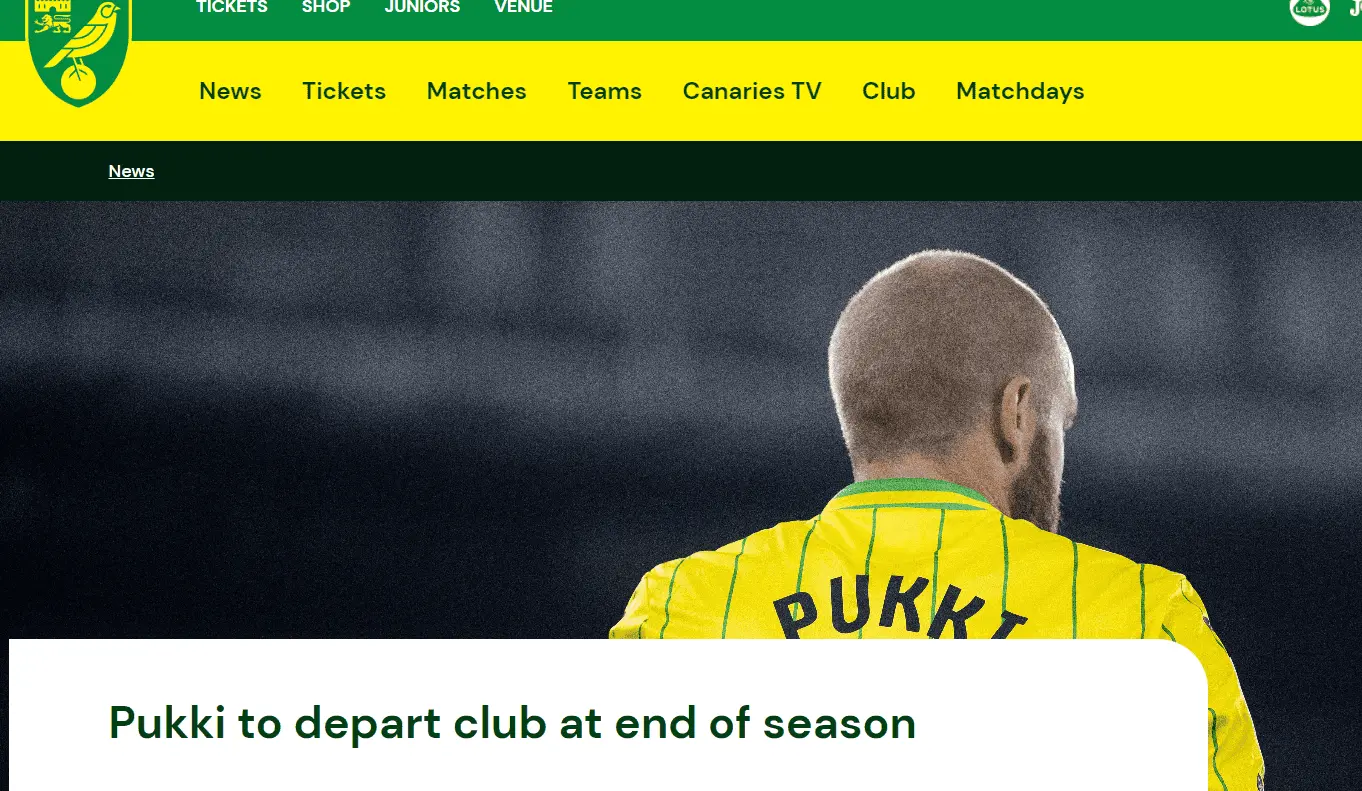Choose Teams from the main navigation
This screenshot has width=1362, height=791.
605,91
